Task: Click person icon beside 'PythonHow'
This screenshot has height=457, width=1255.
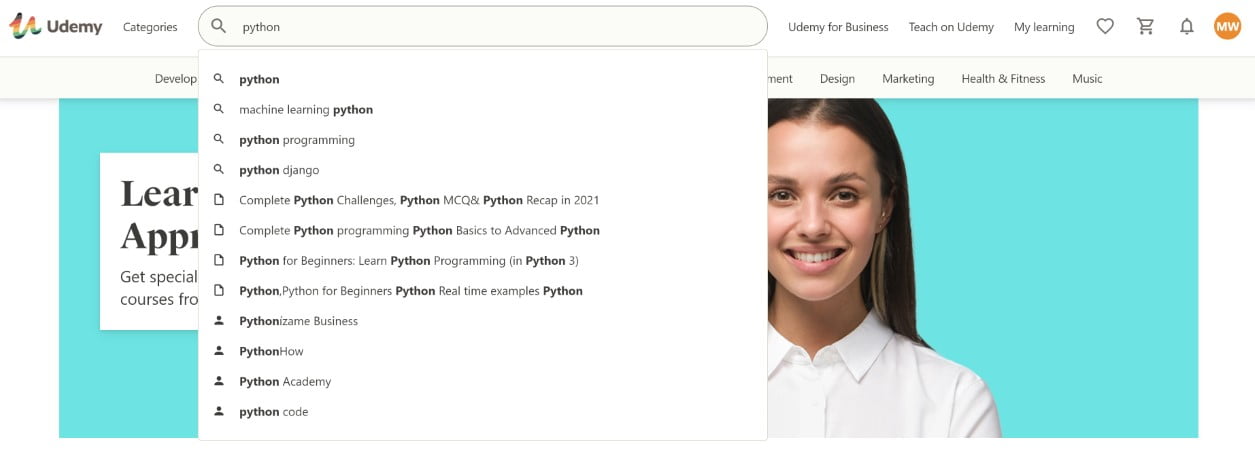Action: 219,351
